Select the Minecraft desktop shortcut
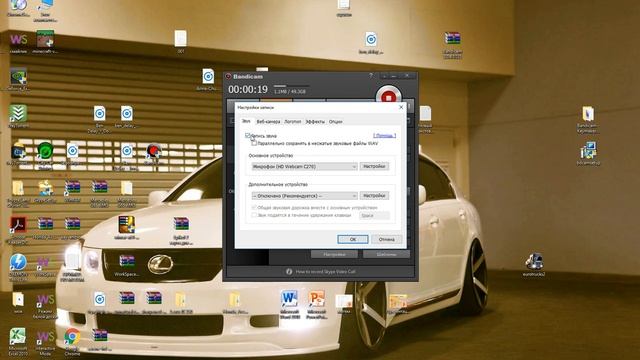Viewport: 640px width, 360px height. click(x=45, y=42)
